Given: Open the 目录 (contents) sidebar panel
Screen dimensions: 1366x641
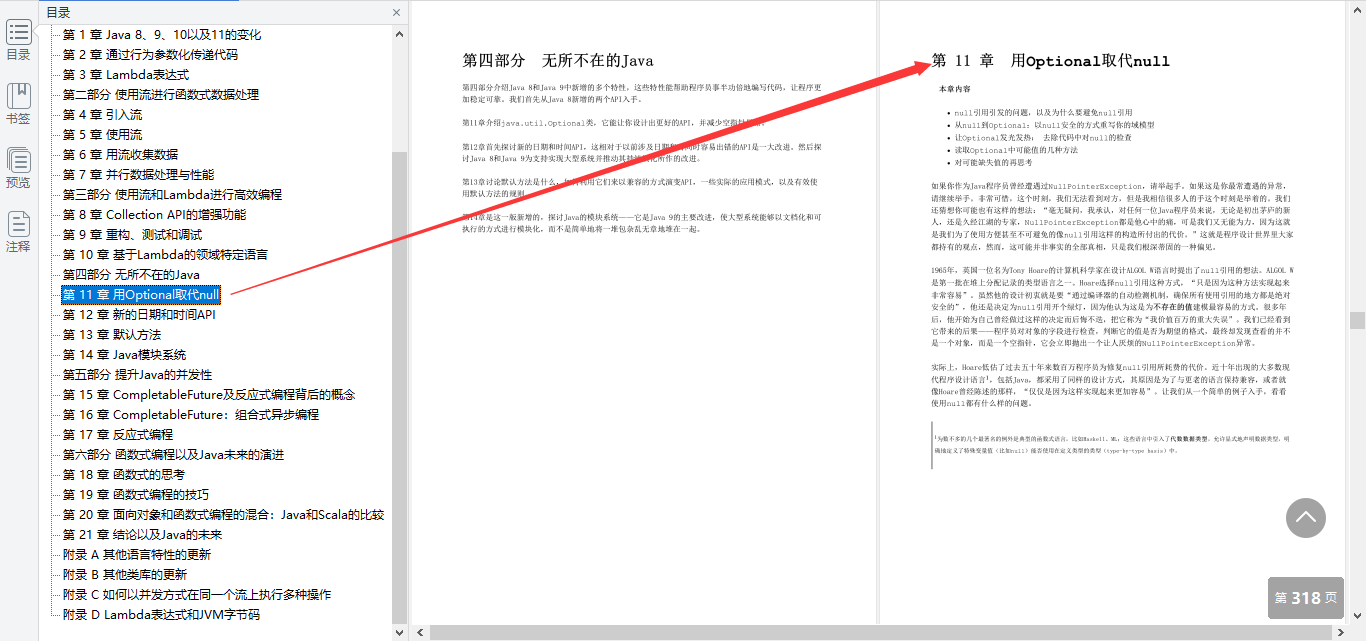Looking at the screenshot, I should [18, 40].
